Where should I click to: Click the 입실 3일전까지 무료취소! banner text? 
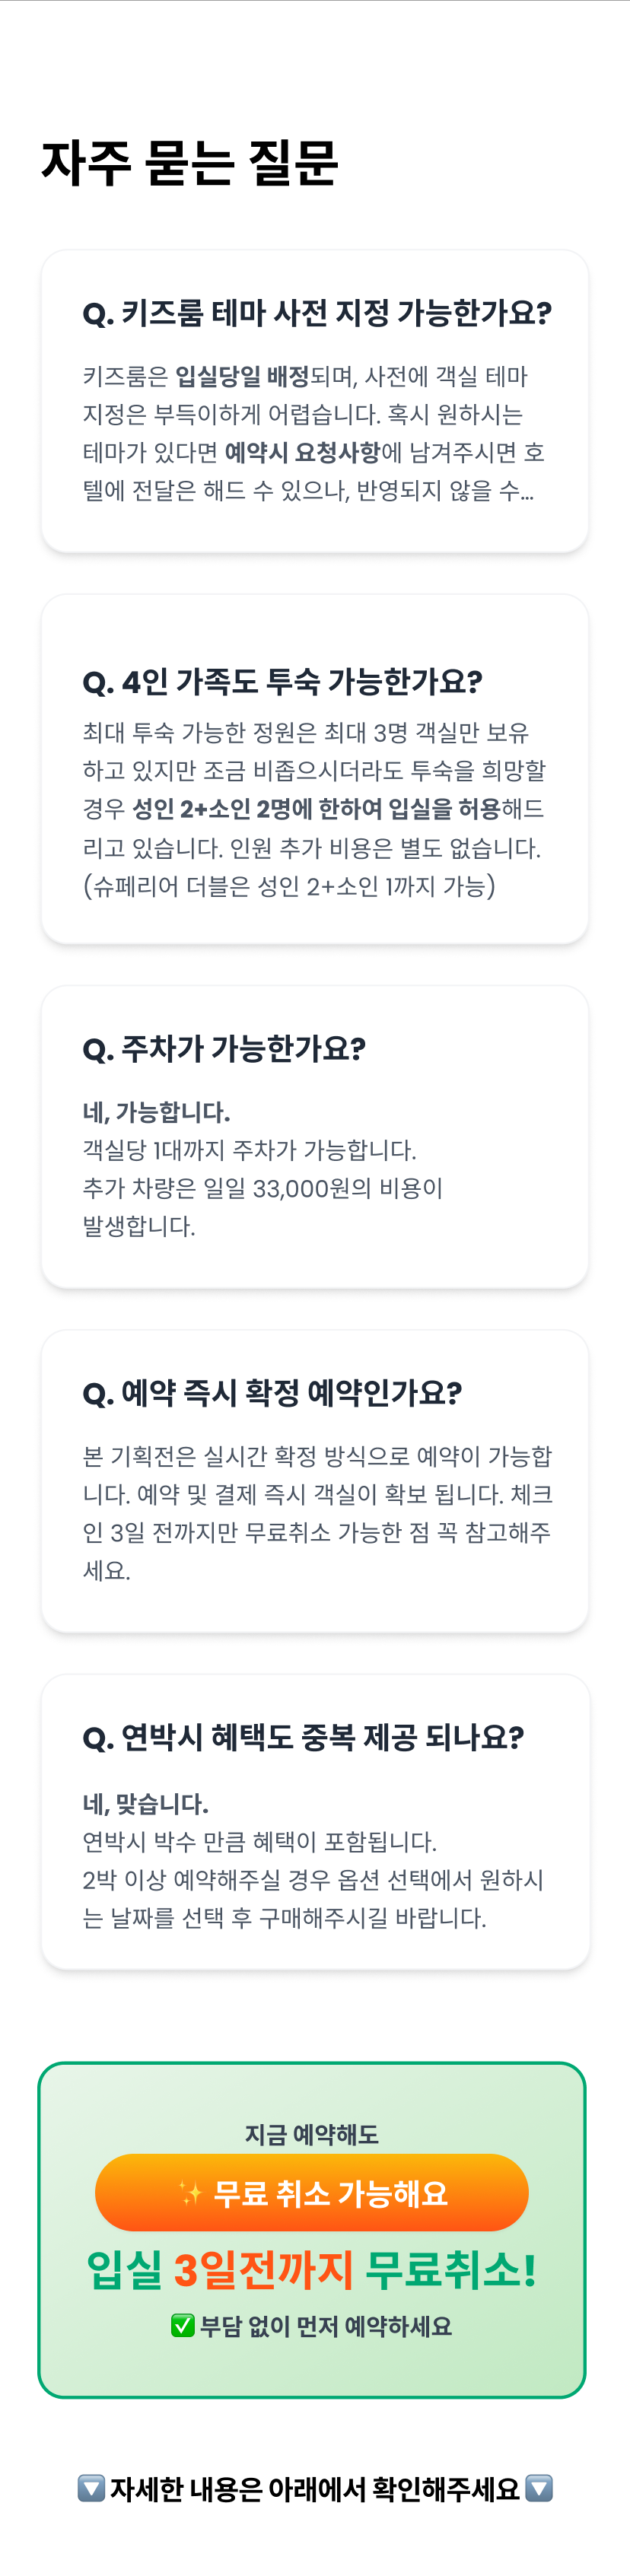pos(312,2269)
